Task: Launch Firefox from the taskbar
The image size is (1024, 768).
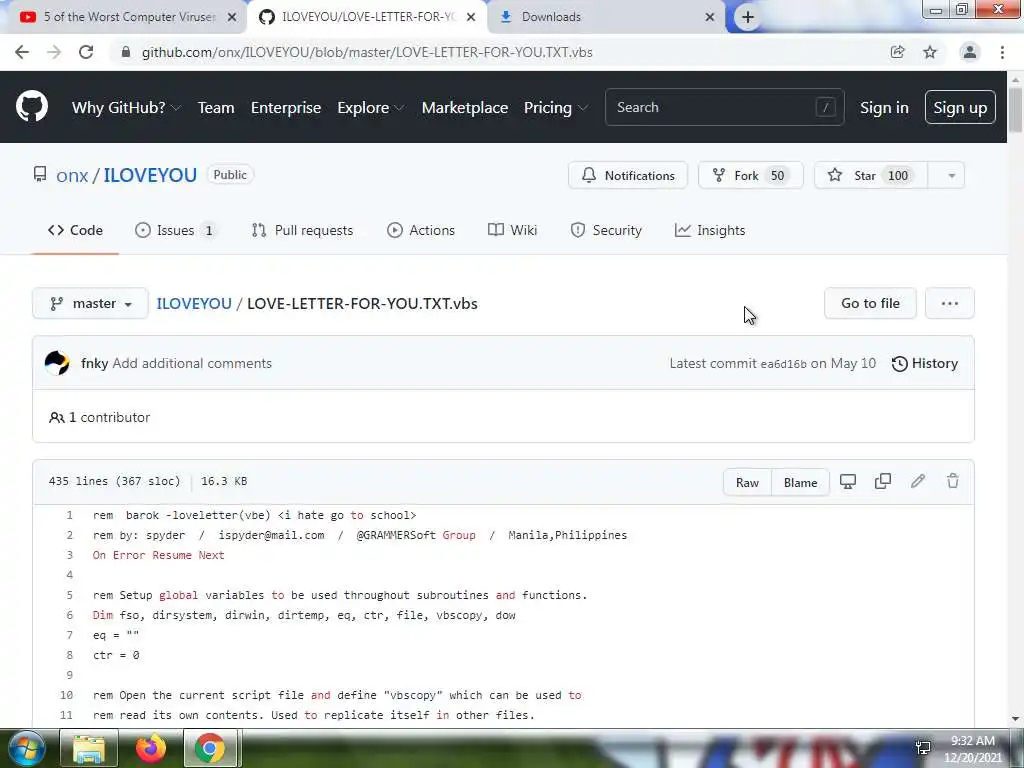Action: click(x=151, y=748)
